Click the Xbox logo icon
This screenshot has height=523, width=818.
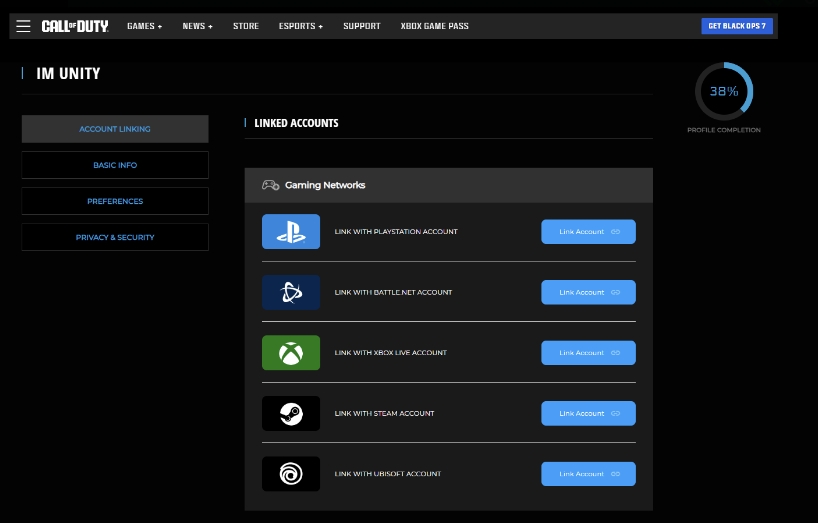pyautogui.click(x=291, y=353)
